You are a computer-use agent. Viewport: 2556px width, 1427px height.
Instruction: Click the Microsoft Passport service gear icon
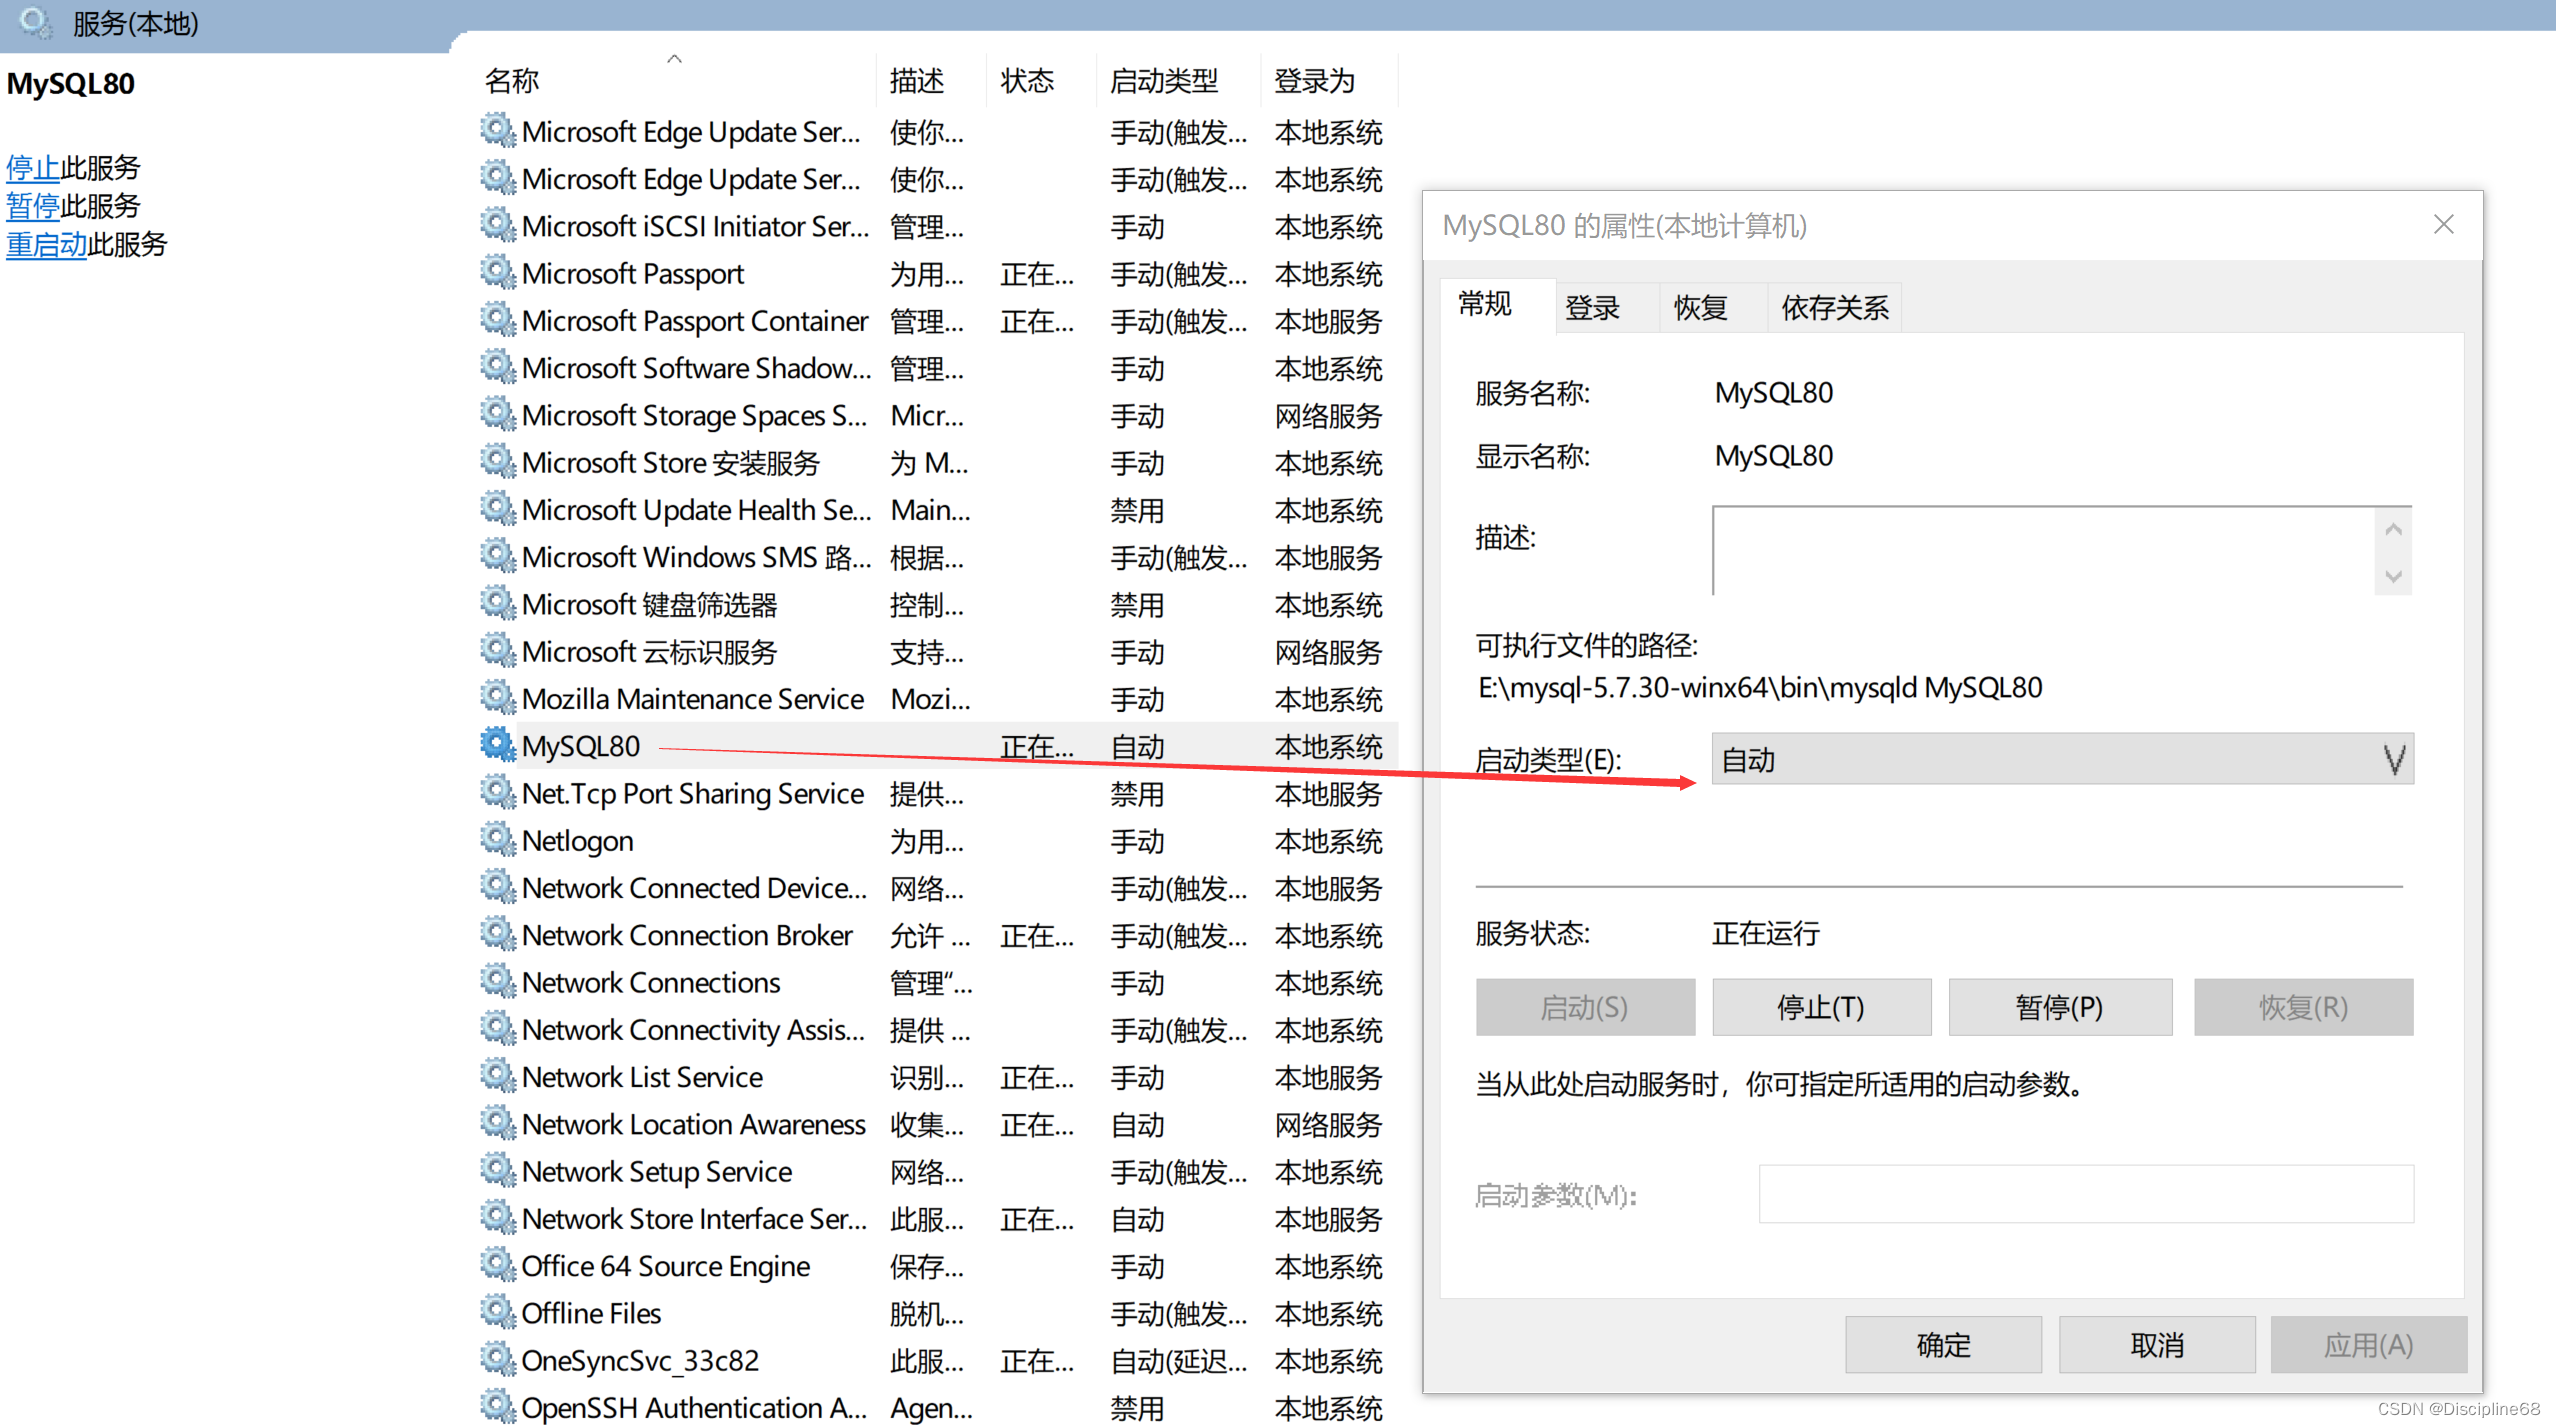pyautogui.click(x=497, y=272)
